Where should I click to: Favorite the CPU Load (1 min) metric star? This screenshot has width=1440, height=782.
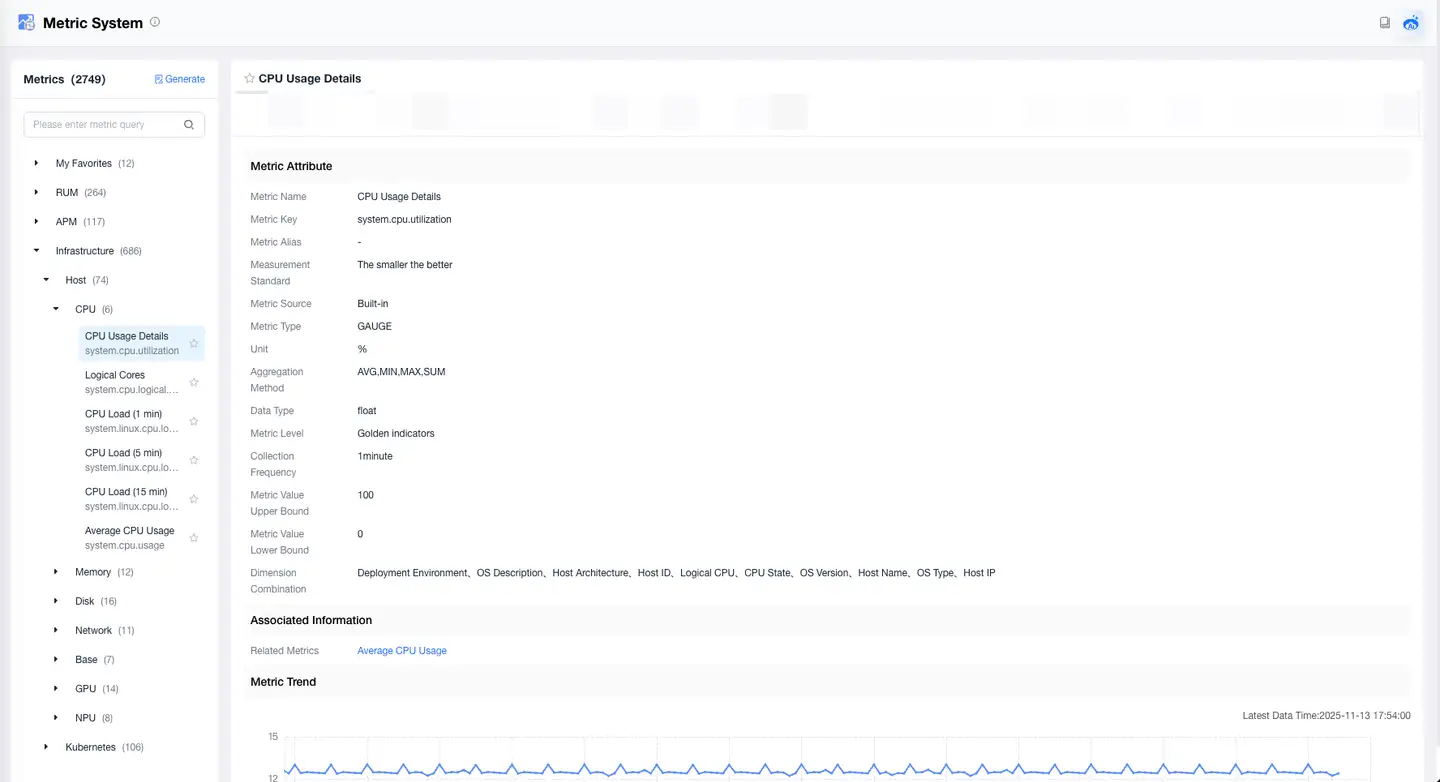click(194, 421)
